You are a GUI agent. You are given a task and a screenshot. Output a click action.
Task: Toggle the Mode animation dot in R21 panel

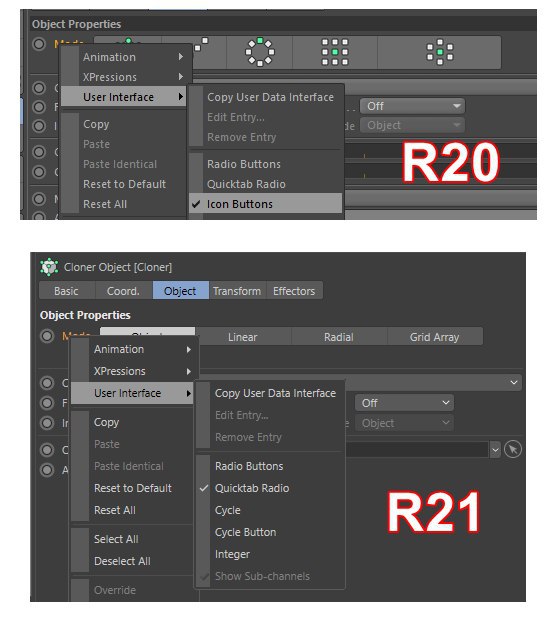click(47, 336)
